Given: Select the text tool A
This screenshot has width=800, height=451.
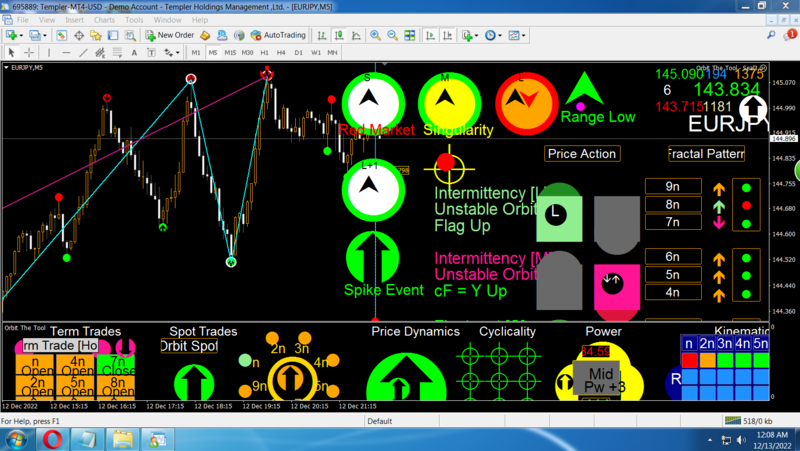Looking at the screenshot, I should click(x=134, y=53).
